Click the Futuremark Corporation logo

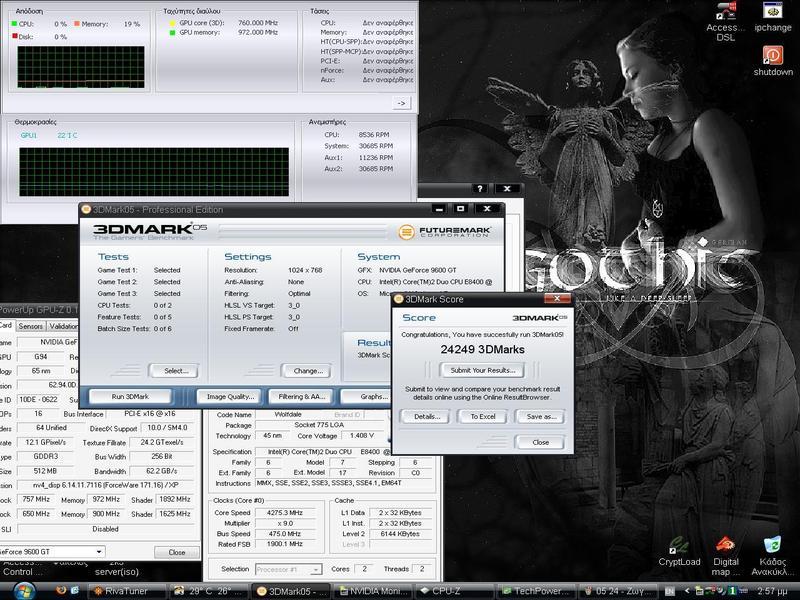[444, 232]
